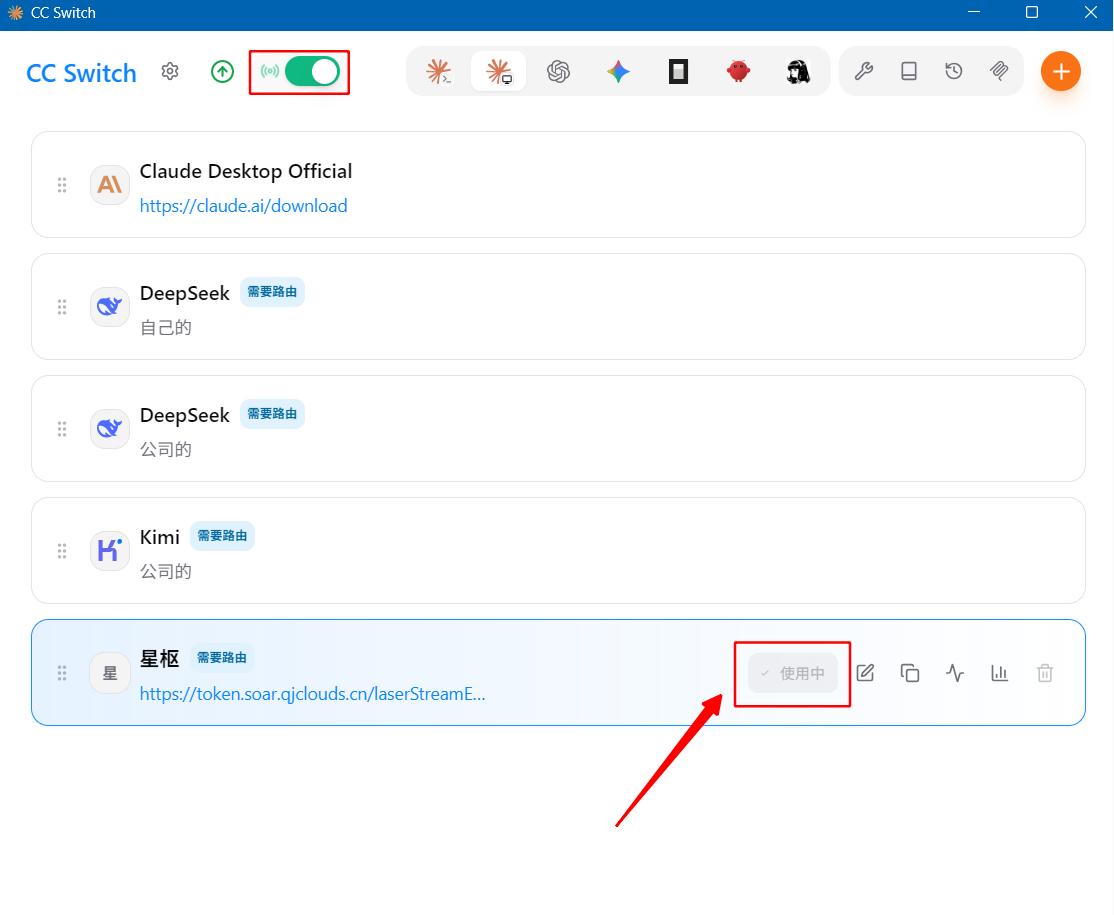Select the red round mascot app tab

point(738,71)
